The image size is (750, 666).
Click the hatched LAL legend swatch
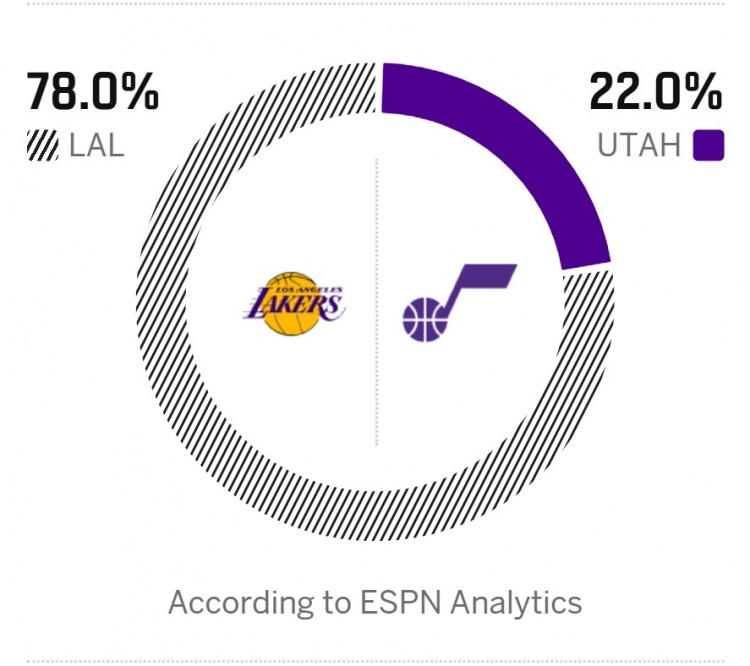(x=43, y=146)
